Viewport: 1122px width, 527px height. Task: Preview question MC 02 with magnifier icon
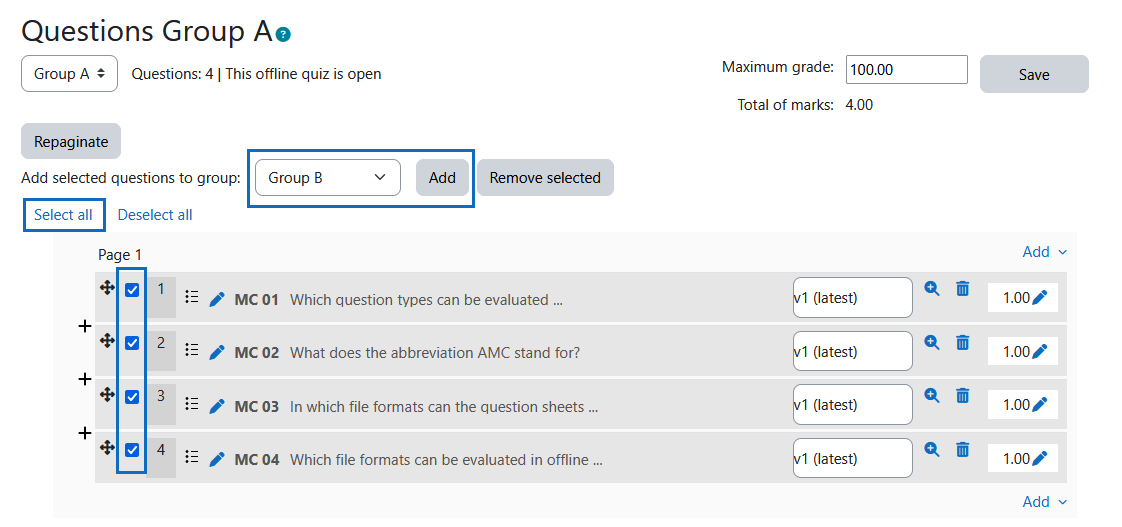pos(932,342)
